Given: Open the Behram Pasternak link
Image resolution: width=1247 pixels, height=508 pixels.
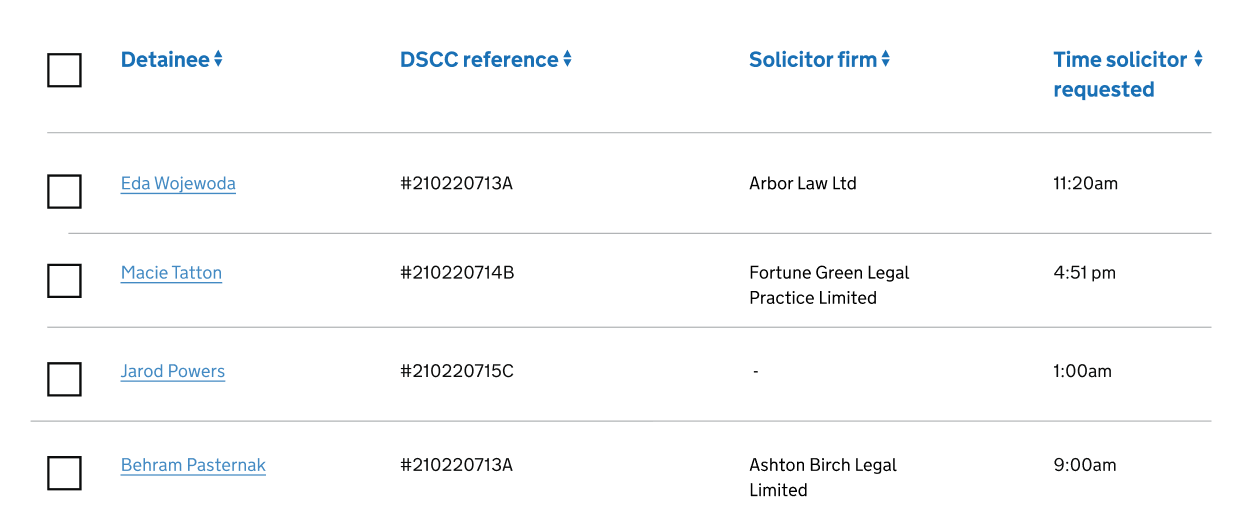Looking at the screenshot, I should click(x=193, y=465).
